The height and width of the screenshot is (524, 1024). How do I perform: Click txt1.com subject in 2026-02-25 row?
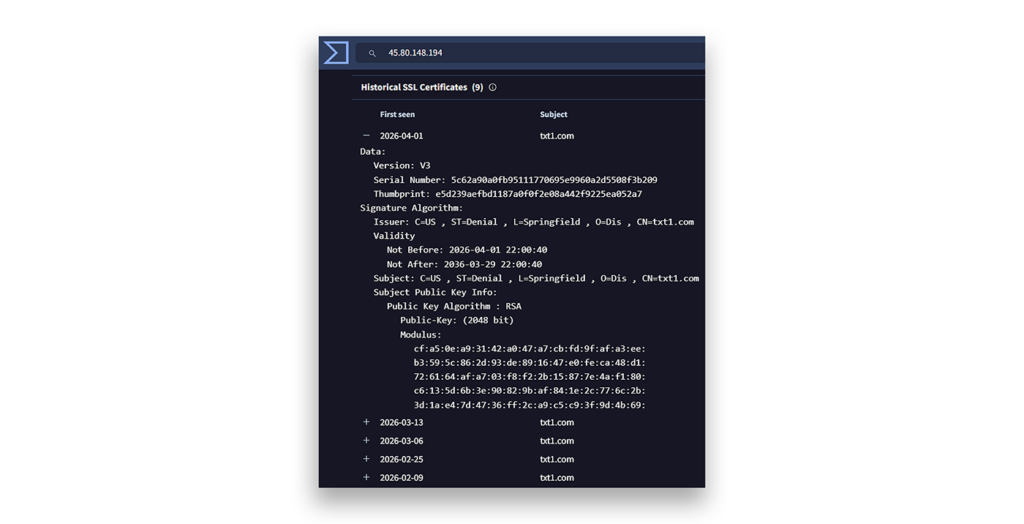(557, 459)
